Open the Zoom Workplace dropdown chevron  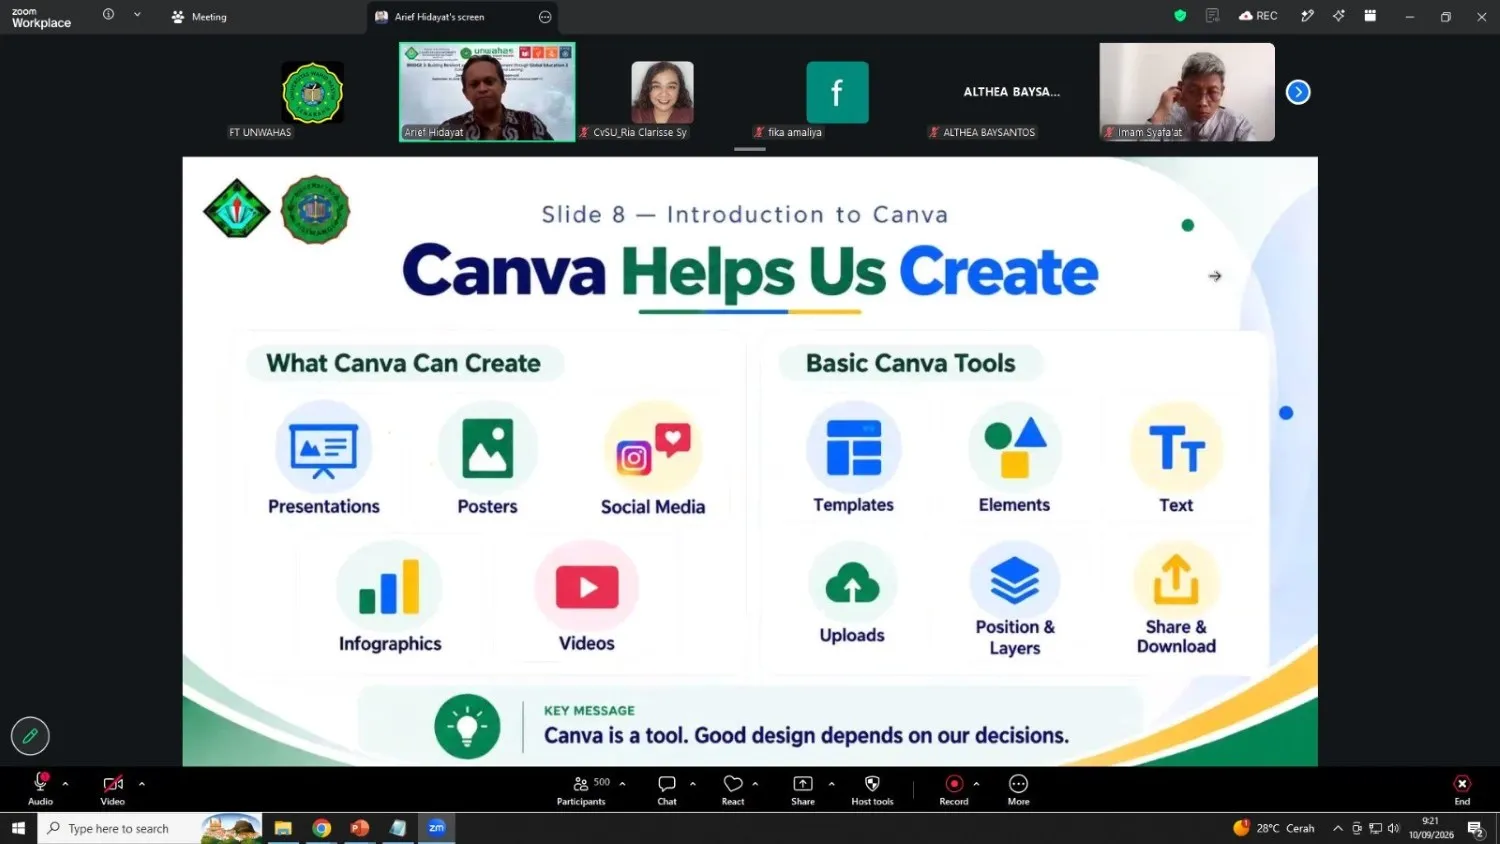point(137,15)
